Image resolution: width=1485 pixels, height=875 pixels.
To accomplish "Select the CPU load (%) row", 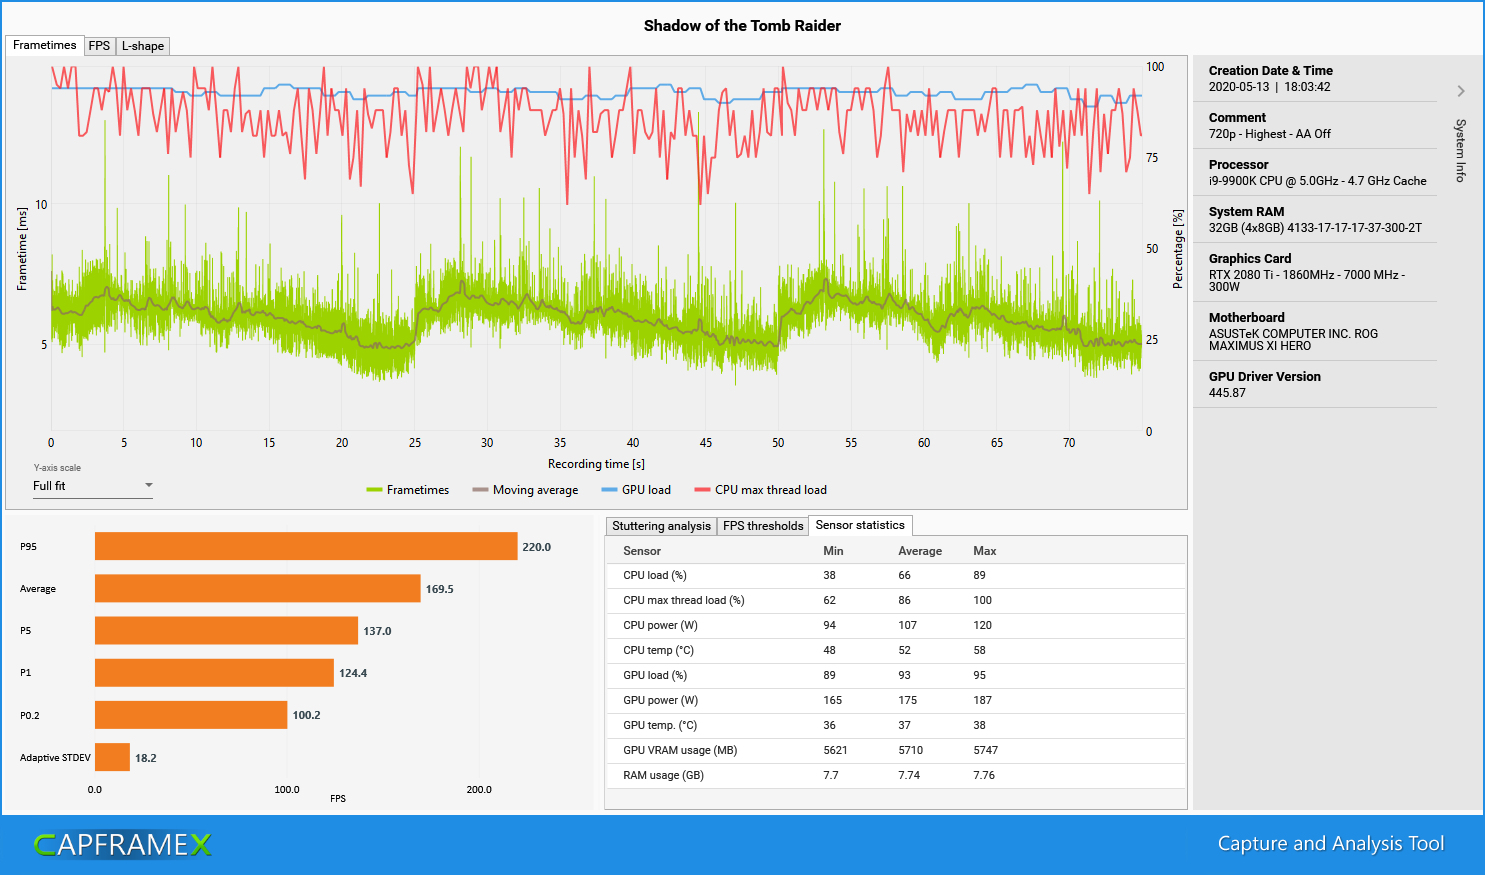I will pos(896,575).
